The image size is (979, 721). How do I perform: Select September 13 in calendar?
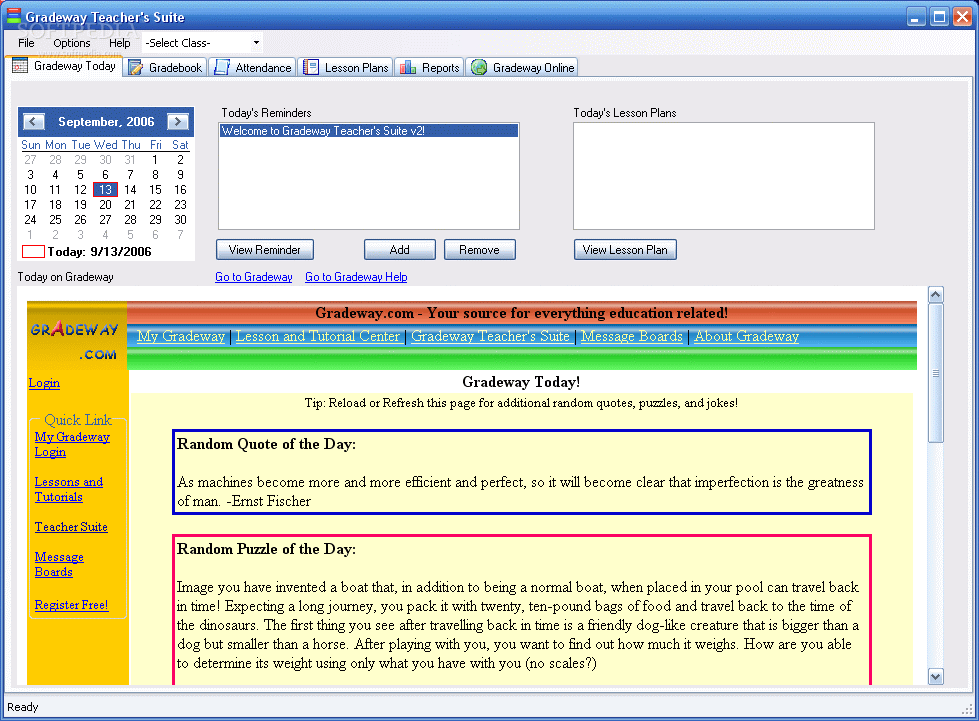click(106, 190)
